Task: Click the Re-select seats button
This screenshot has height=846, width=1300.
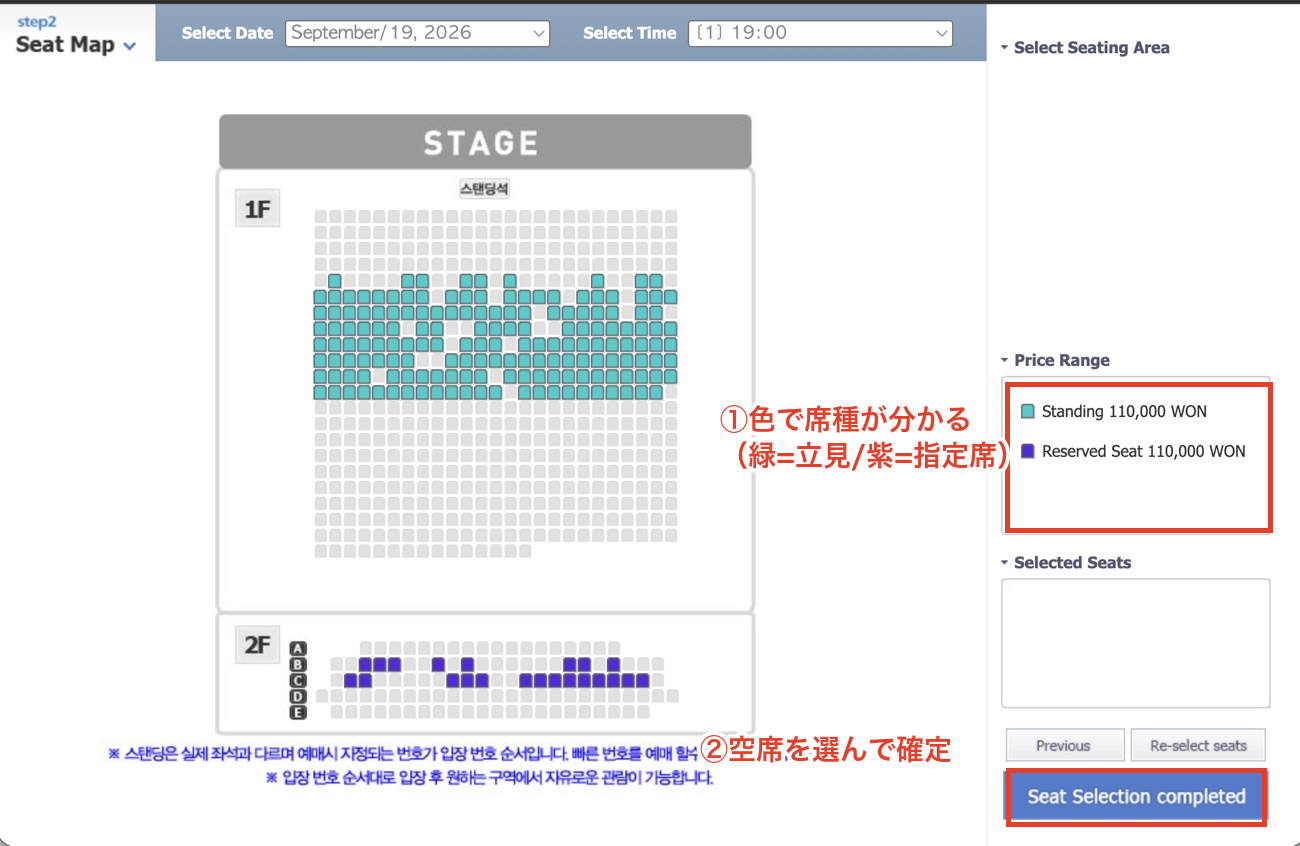Action: point(1198,745)
